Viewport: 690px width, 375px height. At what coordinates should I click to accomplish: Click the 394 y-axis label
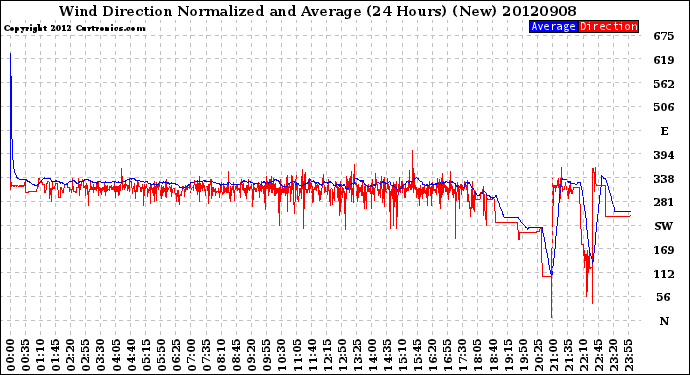(664, 155)
